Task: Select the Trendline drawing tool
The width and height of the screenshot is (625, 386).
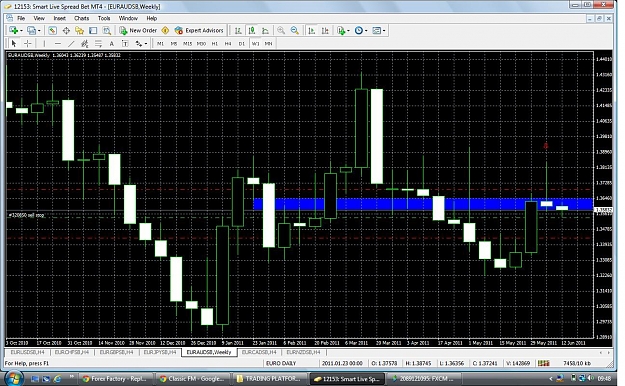Action: pyautogui.click(x=71, y=43)
